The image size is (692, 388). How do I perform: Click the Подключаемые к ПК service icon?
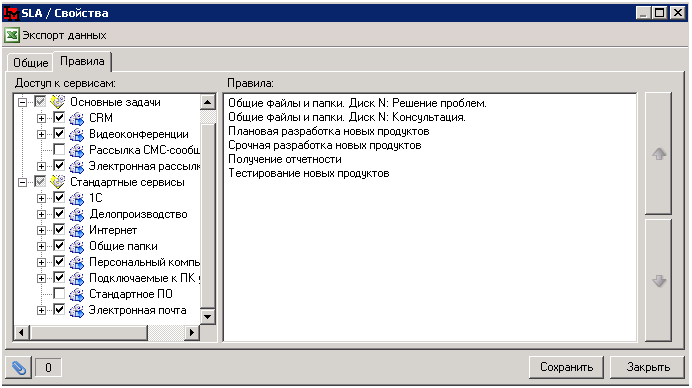[76, 278]
